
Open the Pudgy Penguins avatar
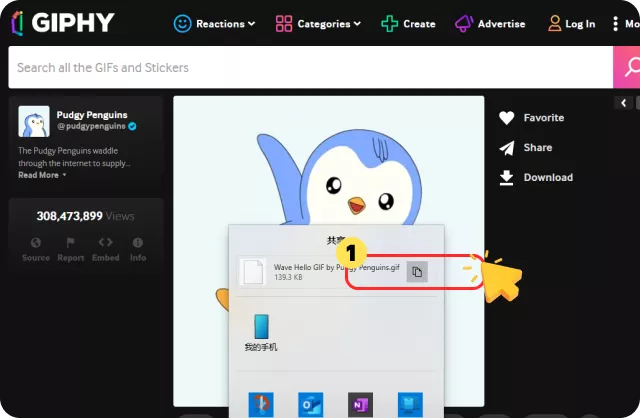point(34,121)
